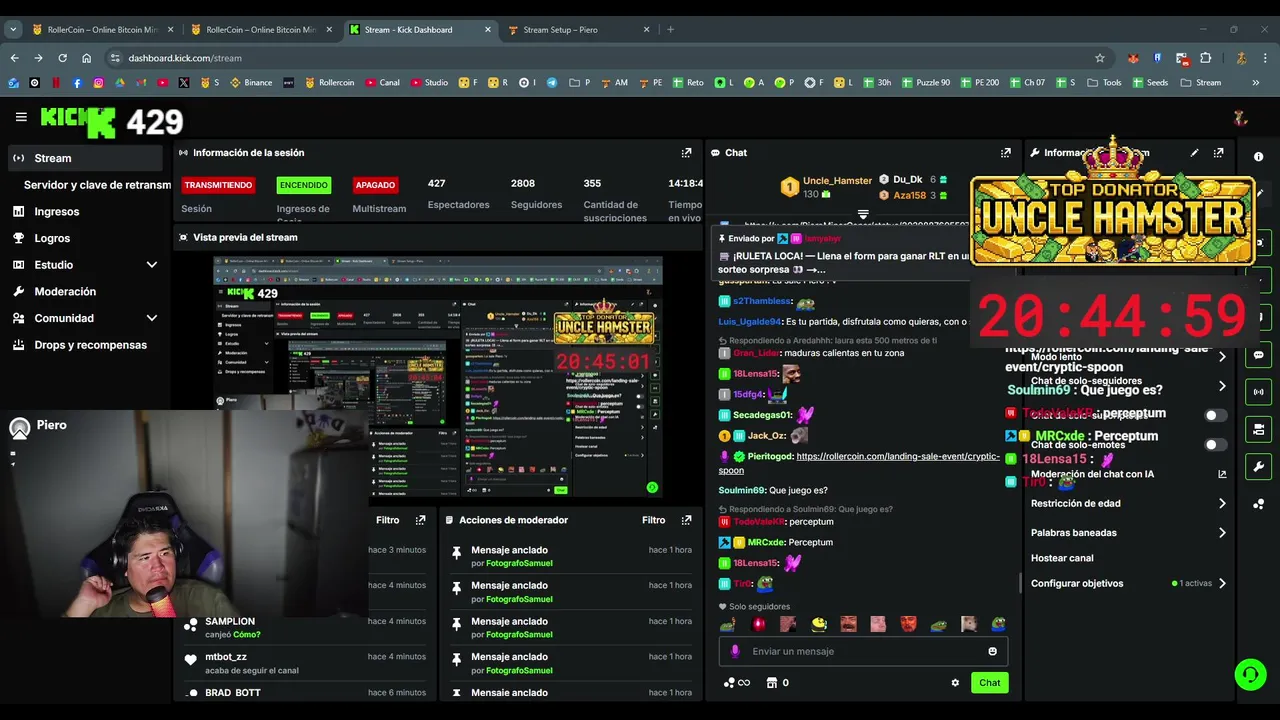
Task: Click the green screen indicator on stream preview
Action: tap(652, 488)
